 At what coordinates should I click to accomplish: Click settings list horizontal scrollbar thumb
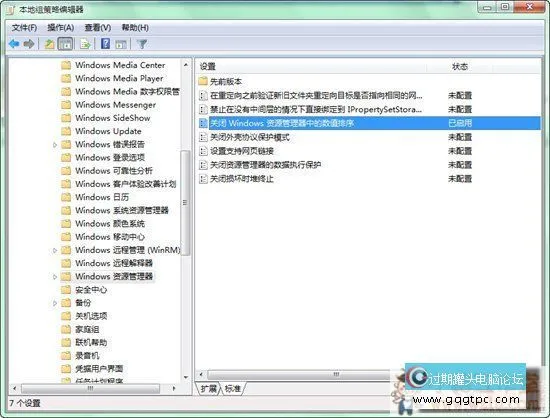299,375
